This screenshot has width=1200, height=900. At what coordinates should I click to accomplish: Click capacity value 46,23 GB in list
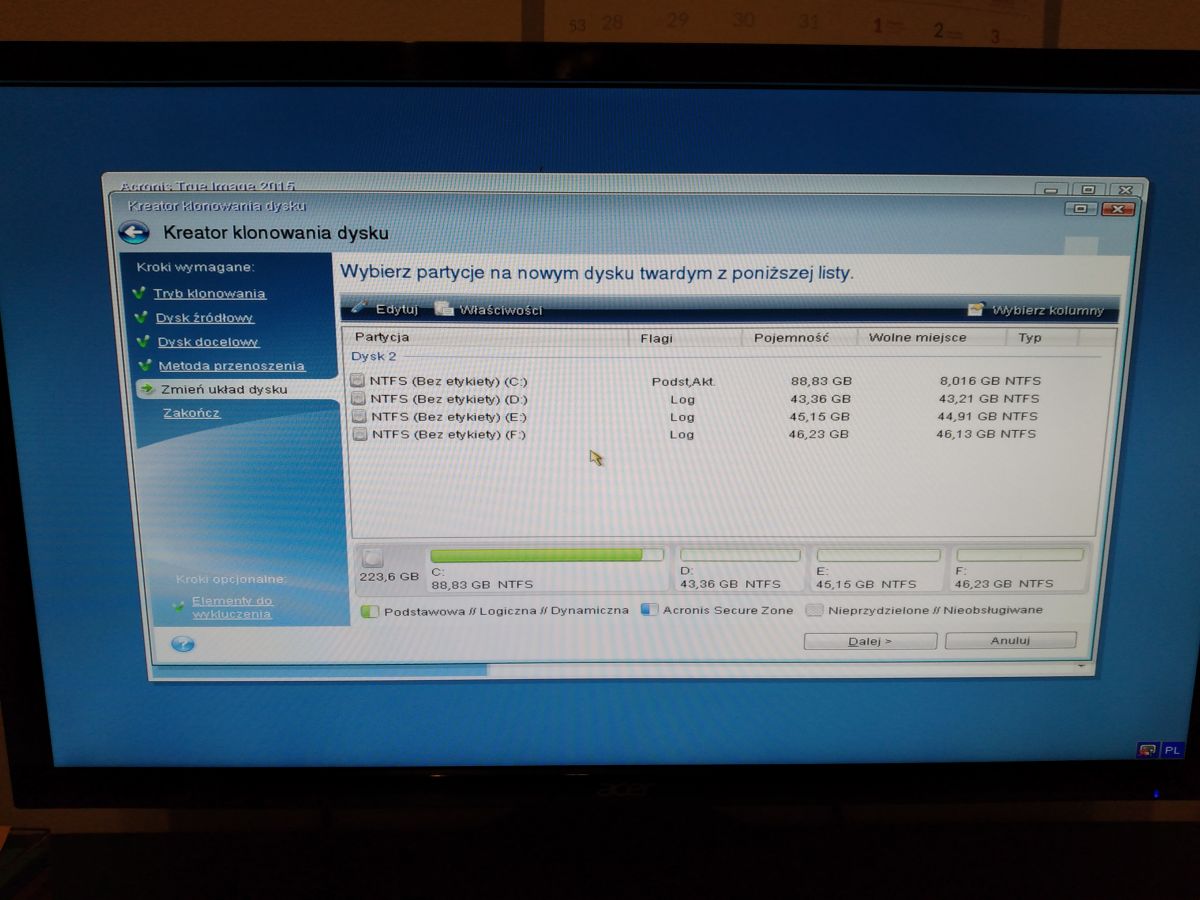[x=819, y=434]
